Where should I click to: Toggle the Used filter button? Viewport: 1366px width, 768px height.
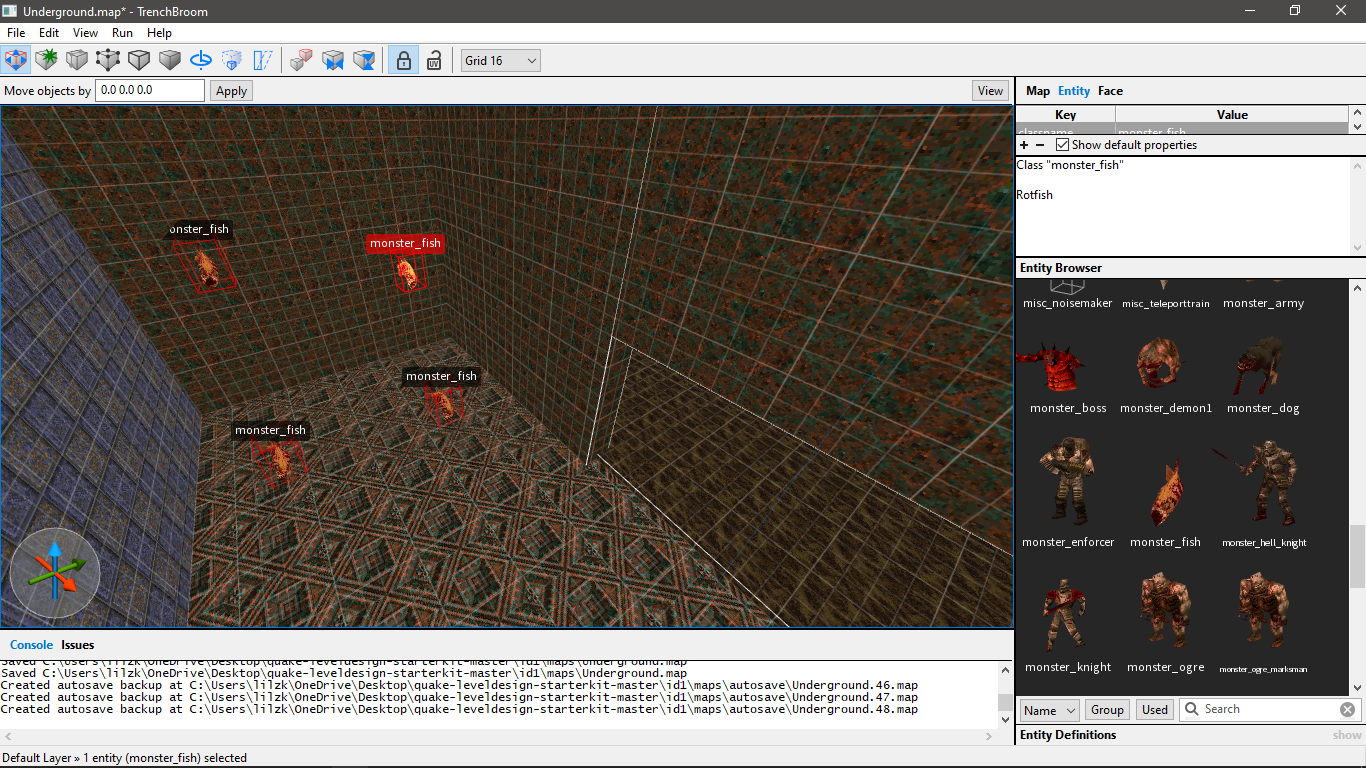[x=1155, y=710]
